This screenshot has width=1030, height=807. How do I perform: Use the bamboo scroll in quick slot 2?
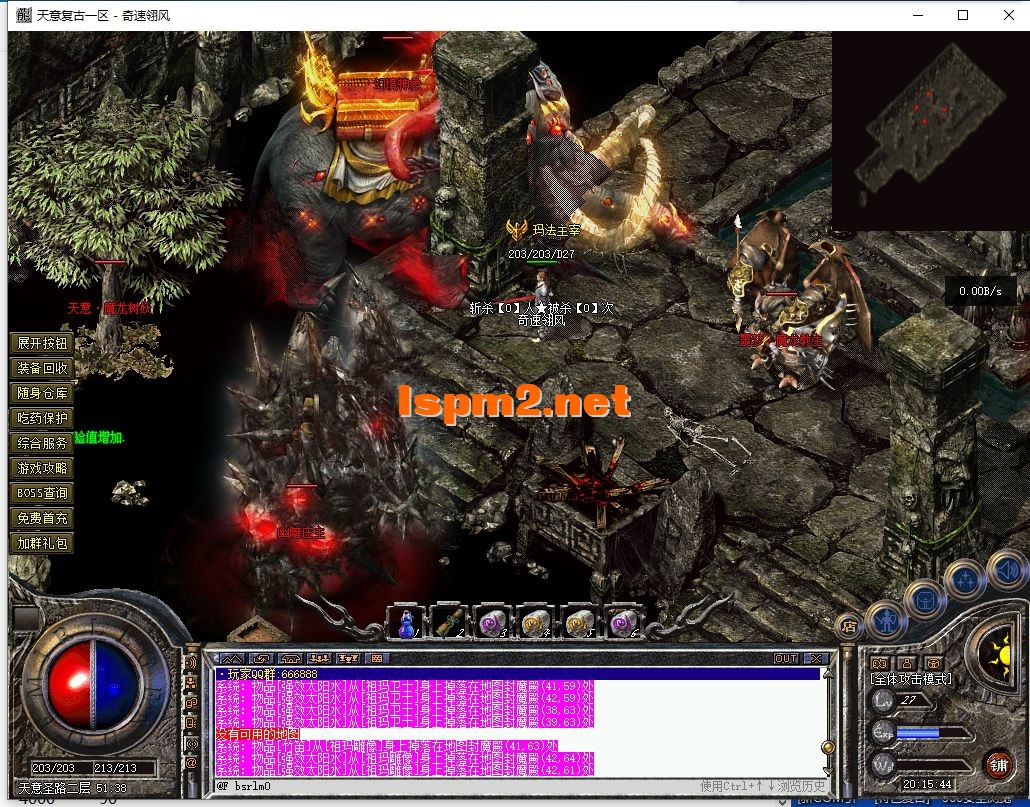click(450, 622)
